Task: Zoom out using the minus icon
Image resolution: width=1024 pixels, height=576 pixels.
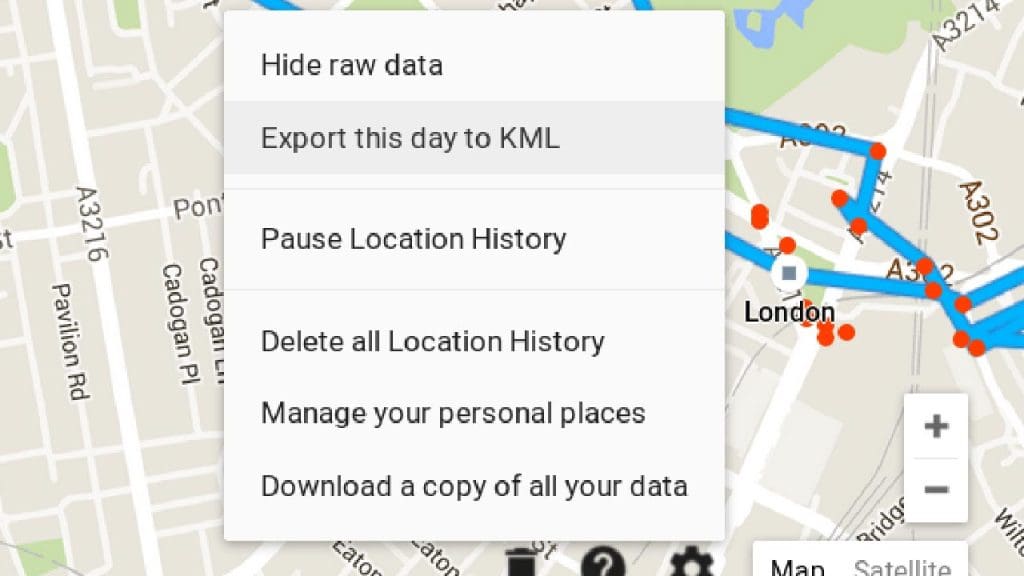Action: pos(935,491)
